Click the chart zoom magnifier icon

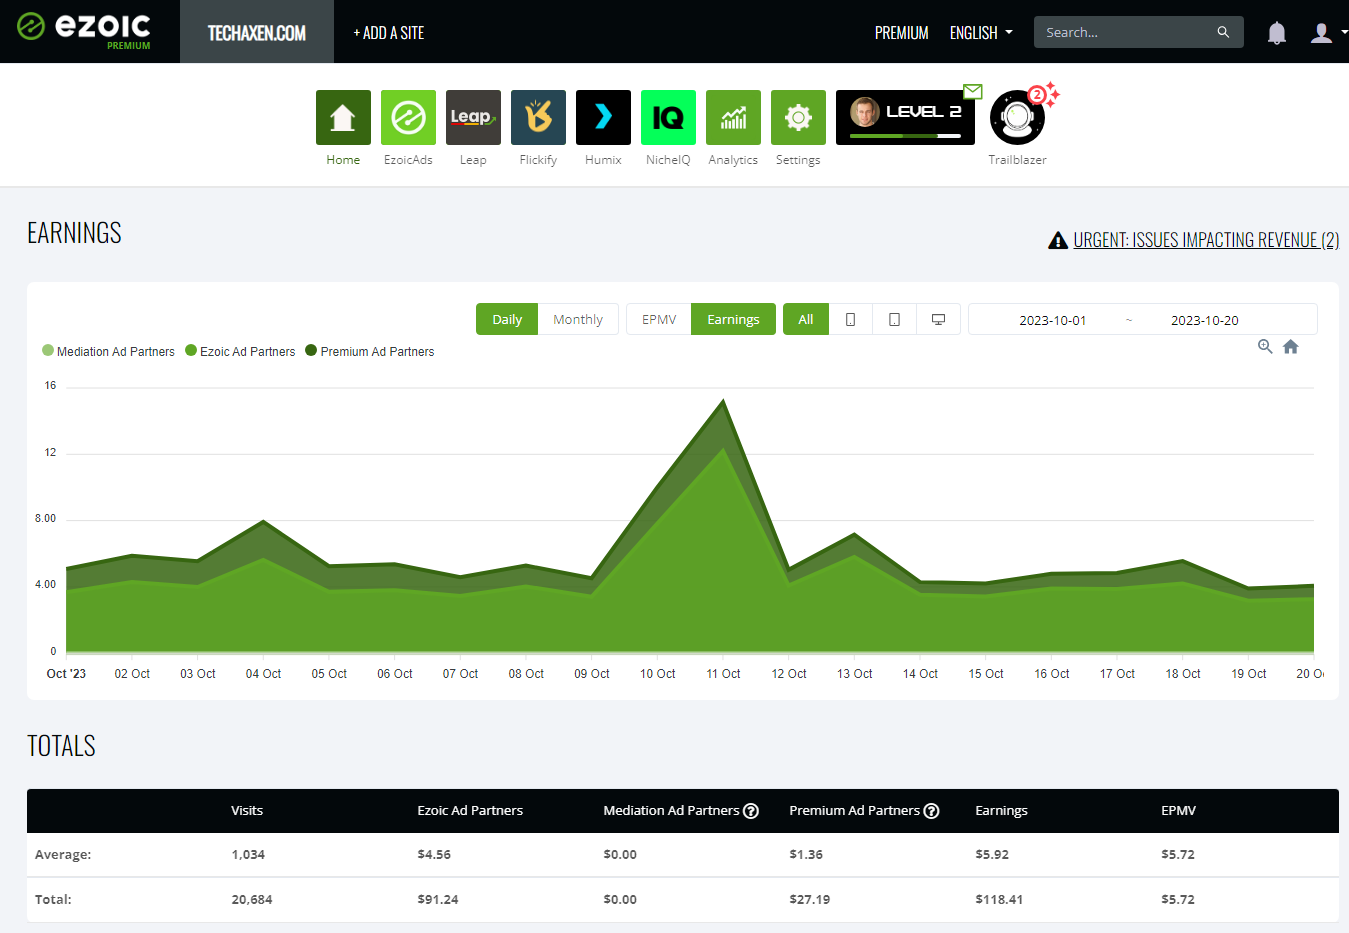click(1265, 346)
